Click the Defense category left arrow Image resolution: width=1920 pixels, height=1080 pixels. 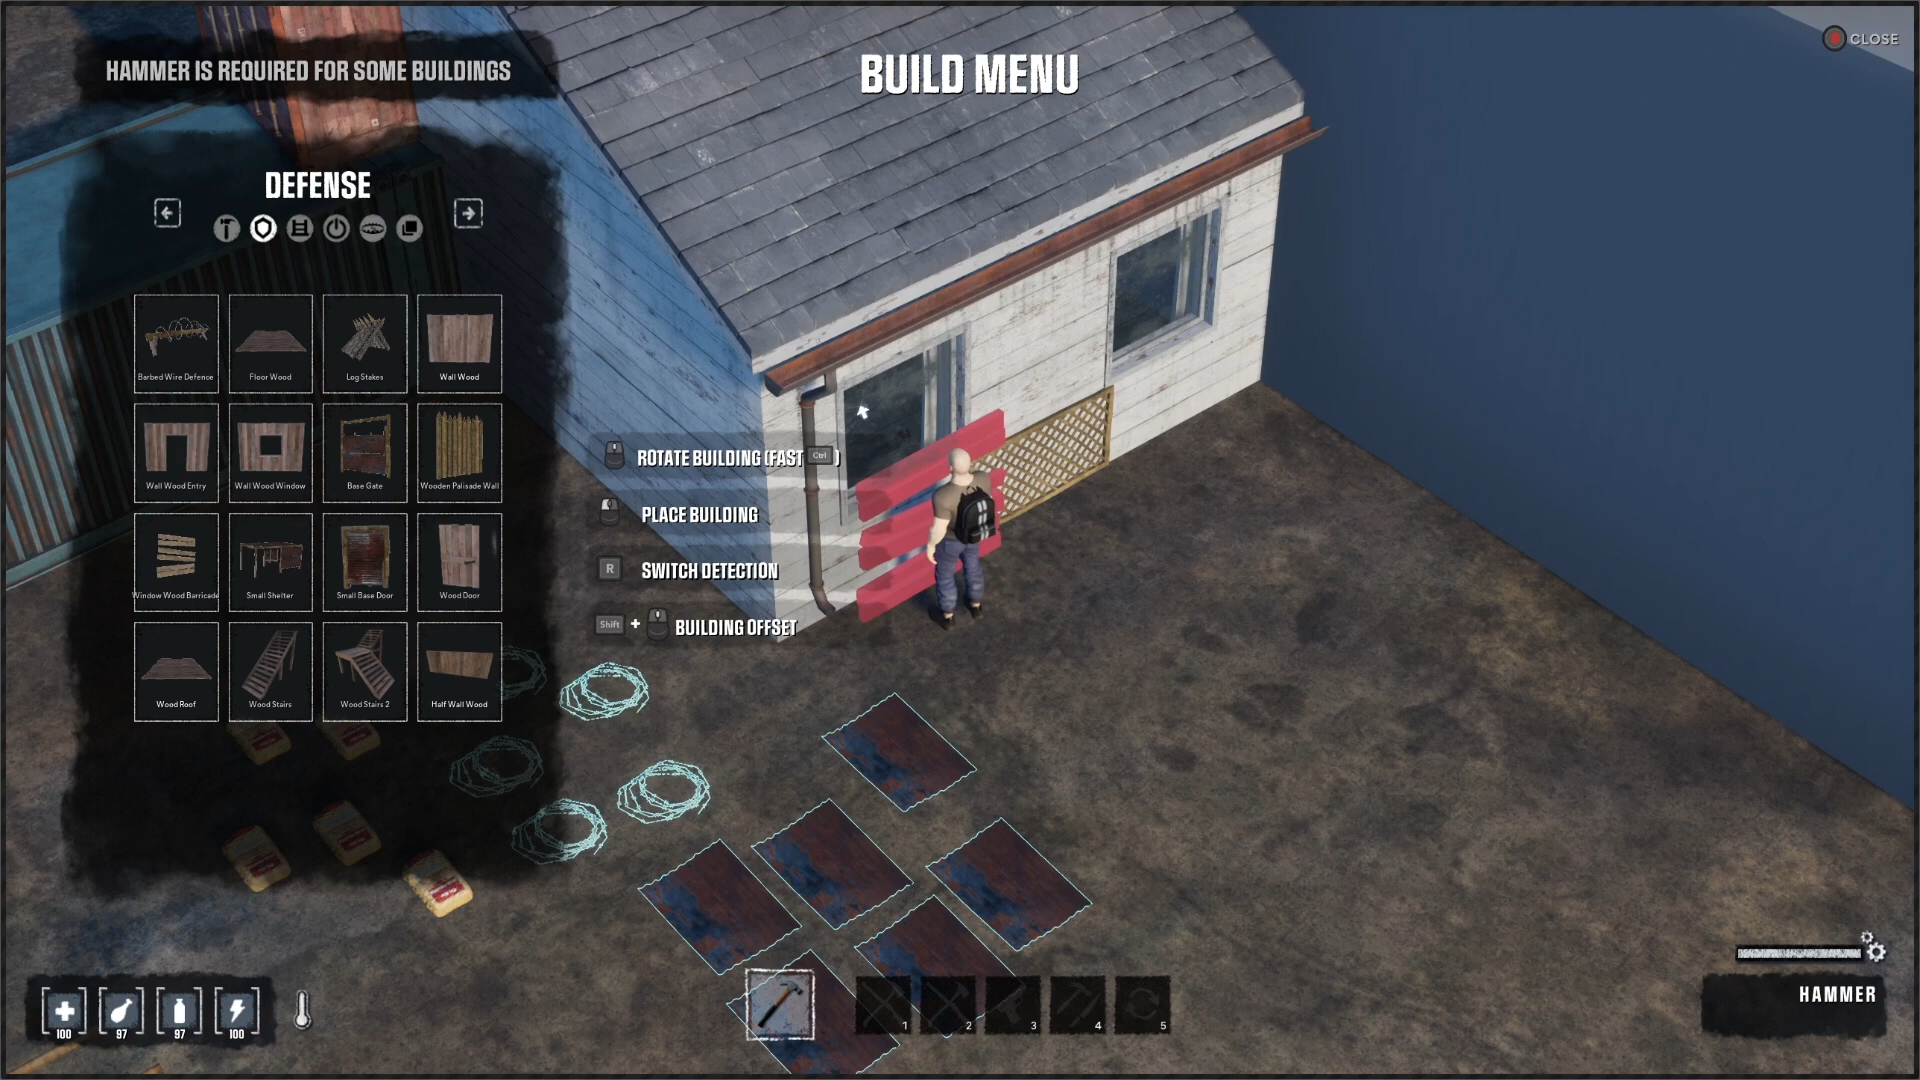[x=165, y=212]
